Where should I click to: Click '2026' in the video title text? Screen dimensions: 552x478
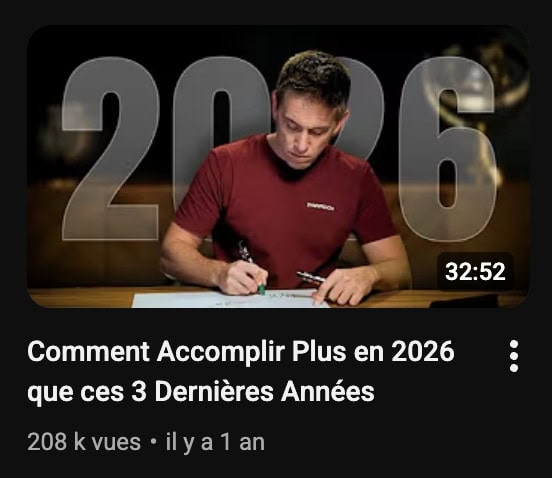click(423, 351)
